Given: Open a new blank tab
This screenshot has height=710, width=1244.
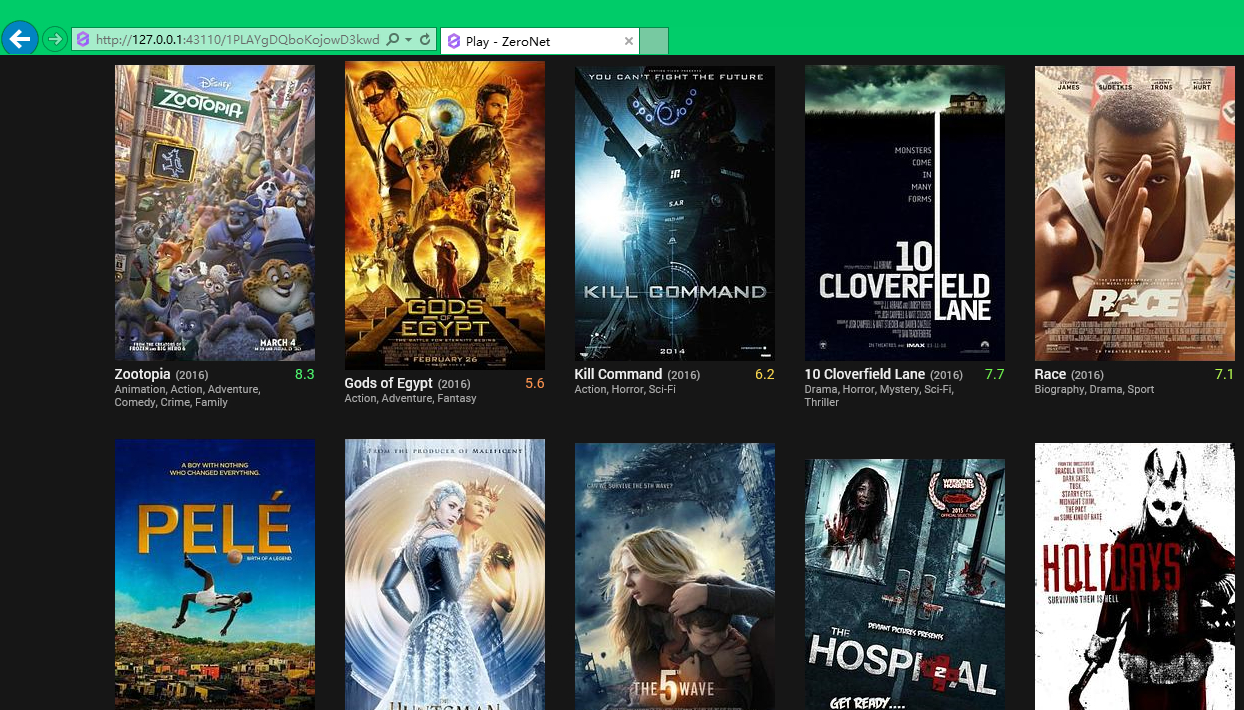Looking at the screenshot, I should (654, 41).
